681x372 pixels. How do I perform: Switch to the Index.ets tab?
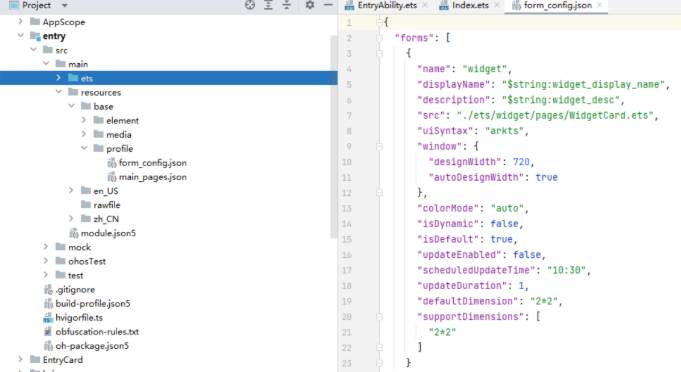[470, 5]
